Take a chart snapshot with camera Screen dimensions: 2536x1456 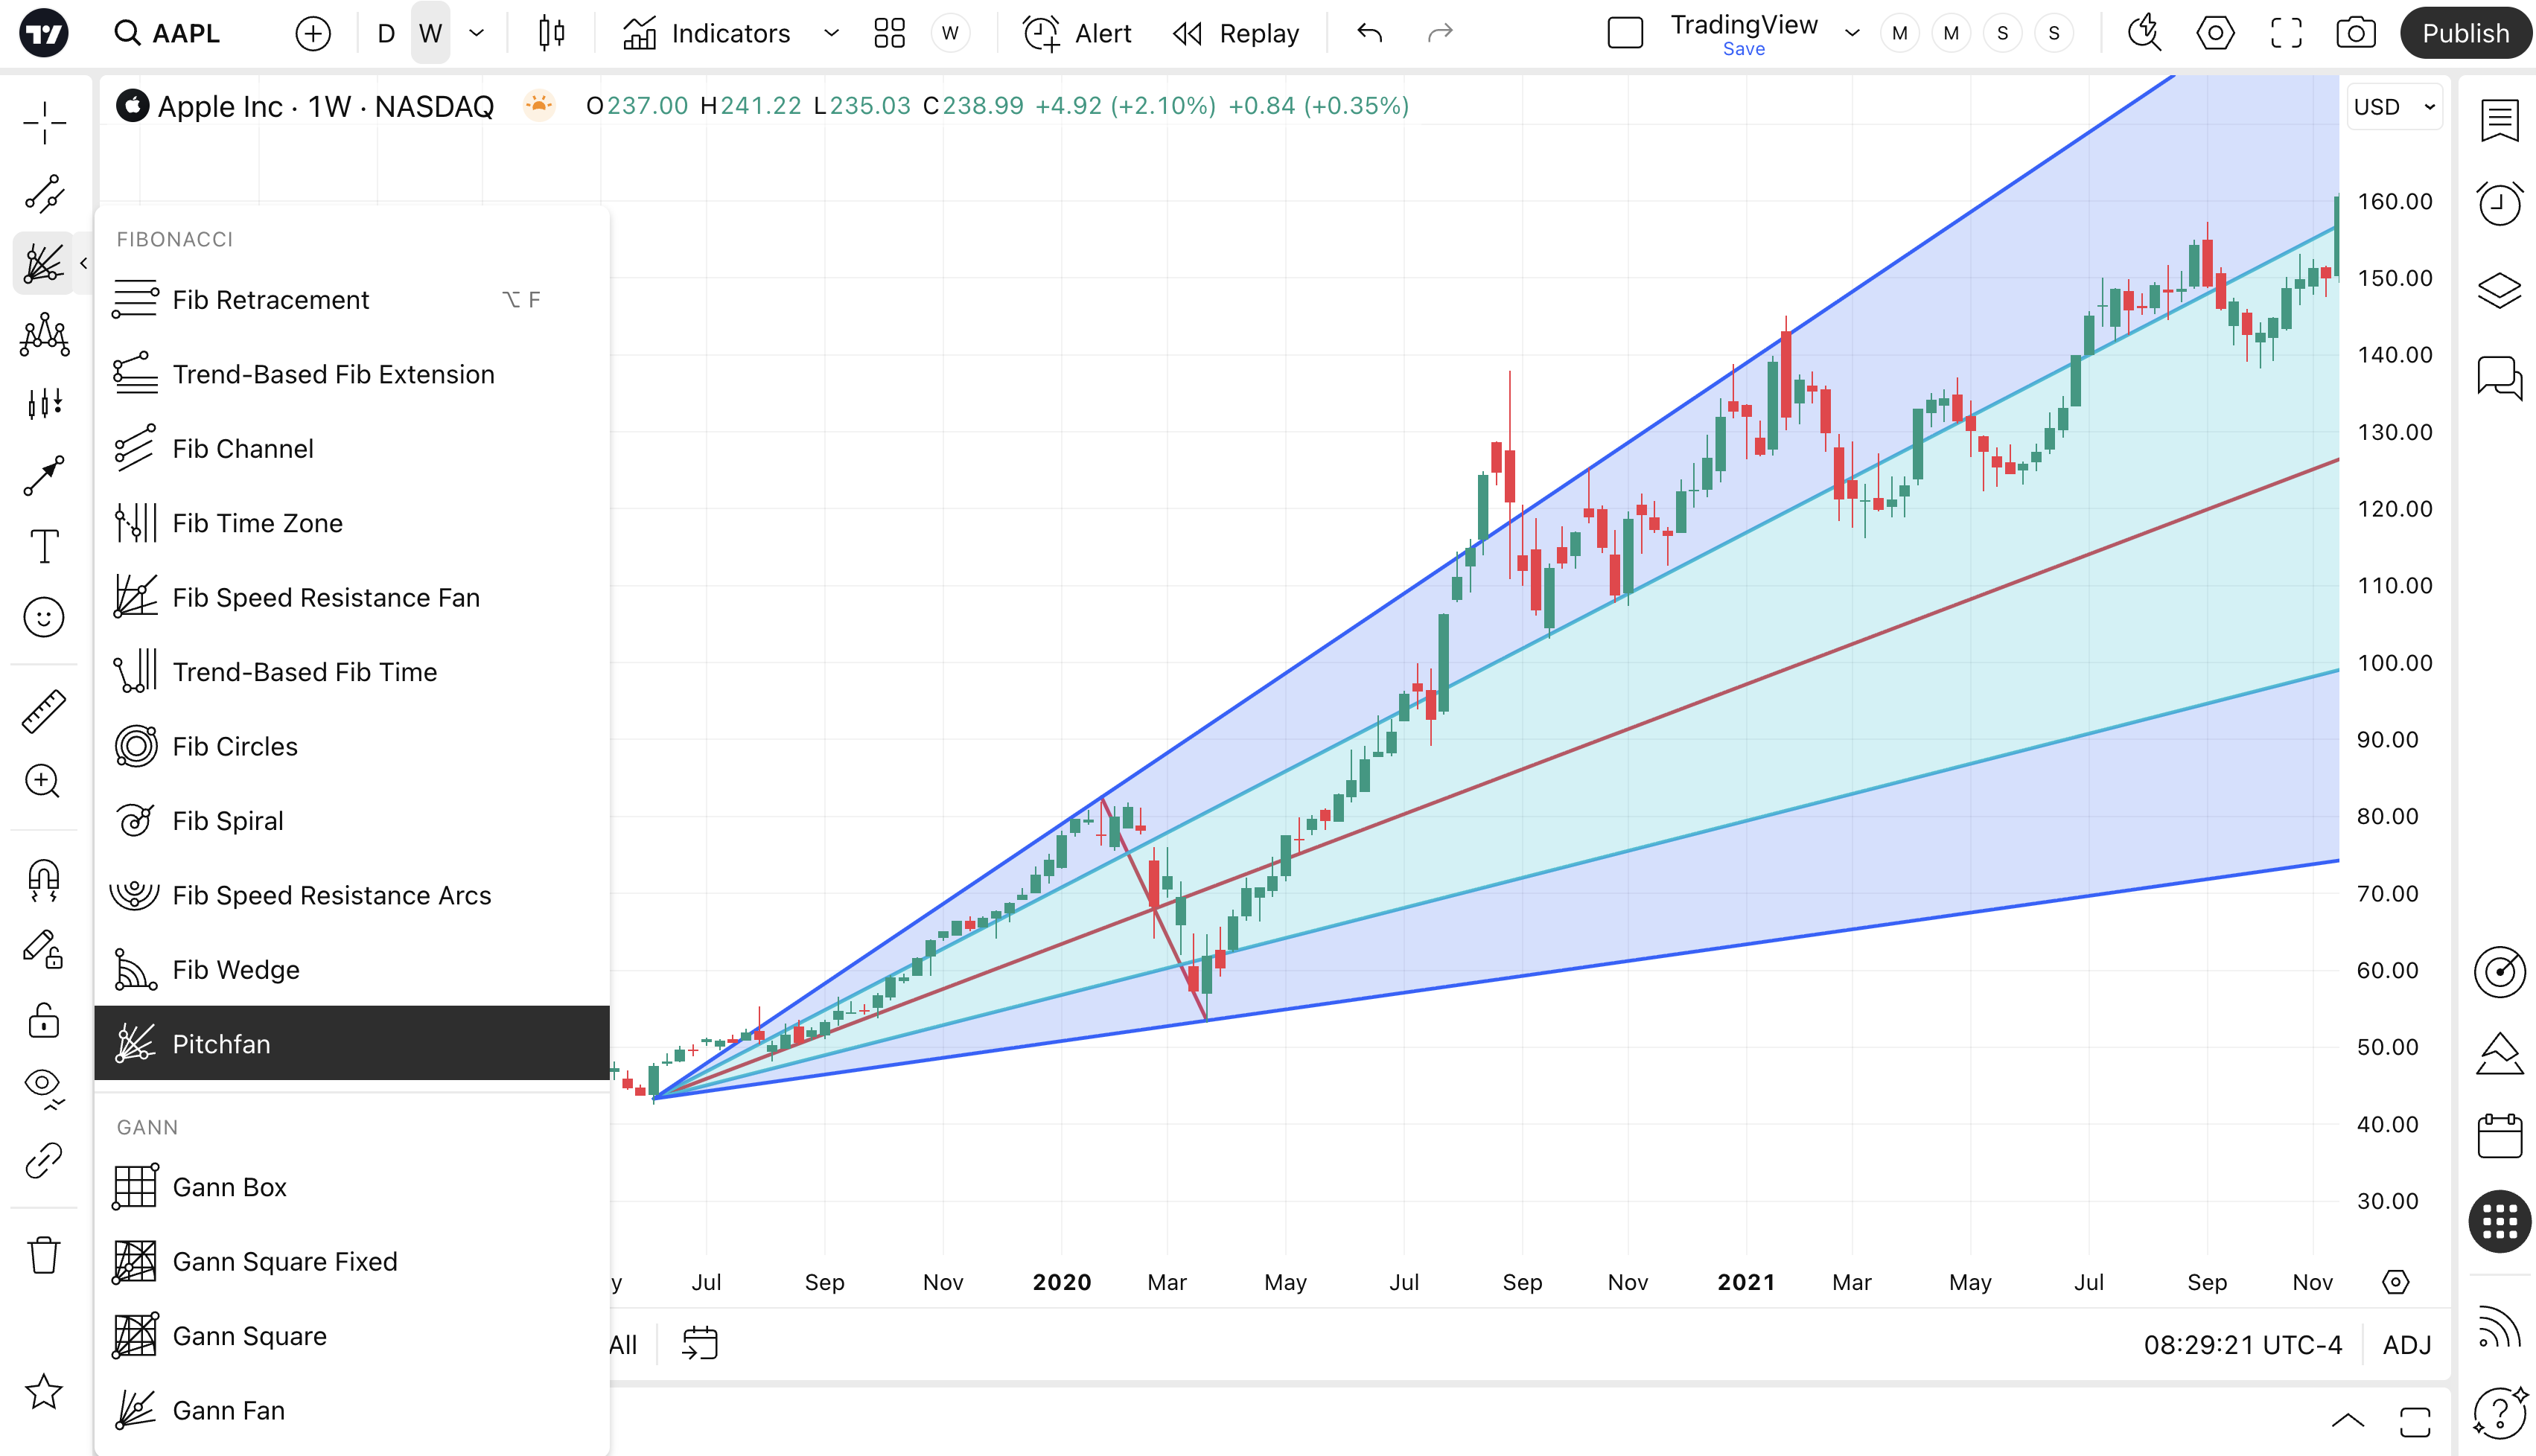click(x=2356, y=33)
